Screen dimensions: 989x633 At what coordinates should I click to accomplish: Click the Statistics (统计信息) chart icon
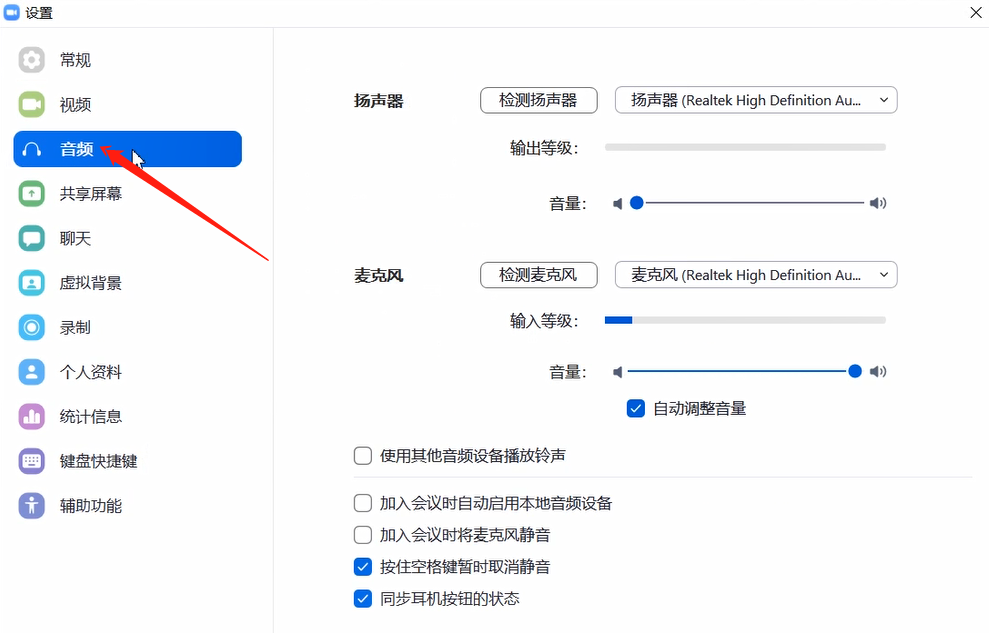tap(32, 416)
